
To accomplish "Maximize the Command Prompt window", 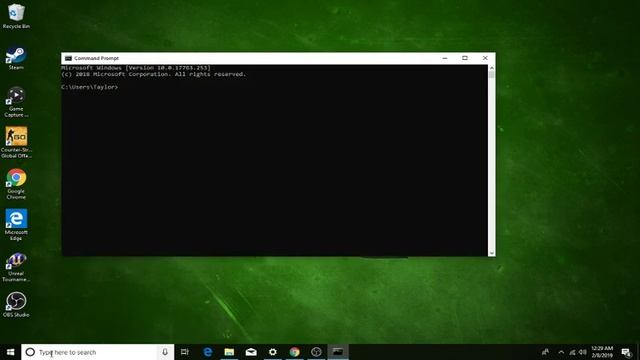I will click(465, 58).
